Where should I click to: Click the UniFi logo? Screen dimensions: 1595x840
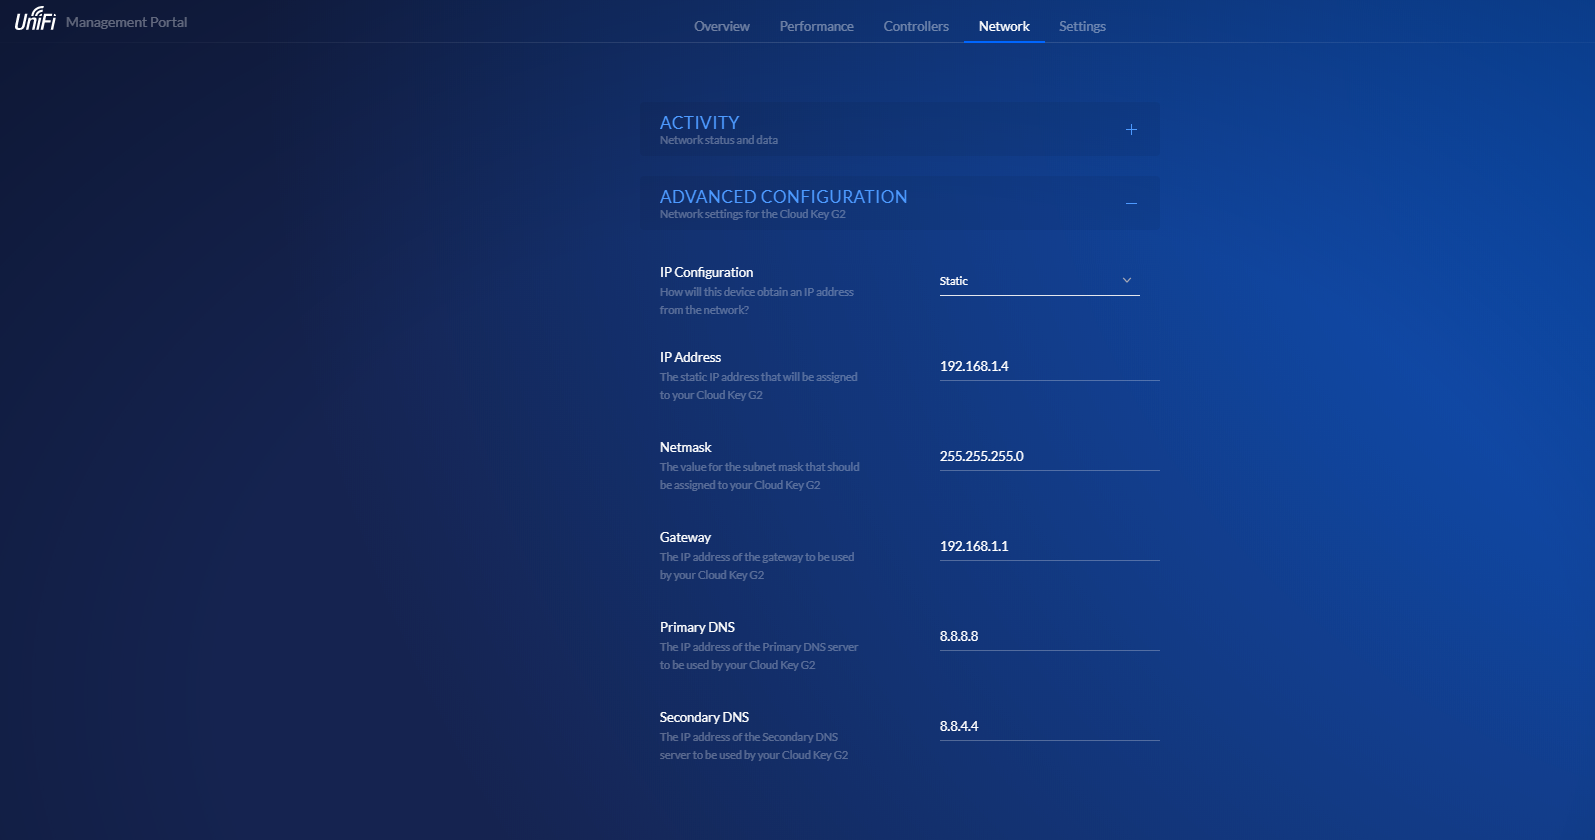(35, 19)
